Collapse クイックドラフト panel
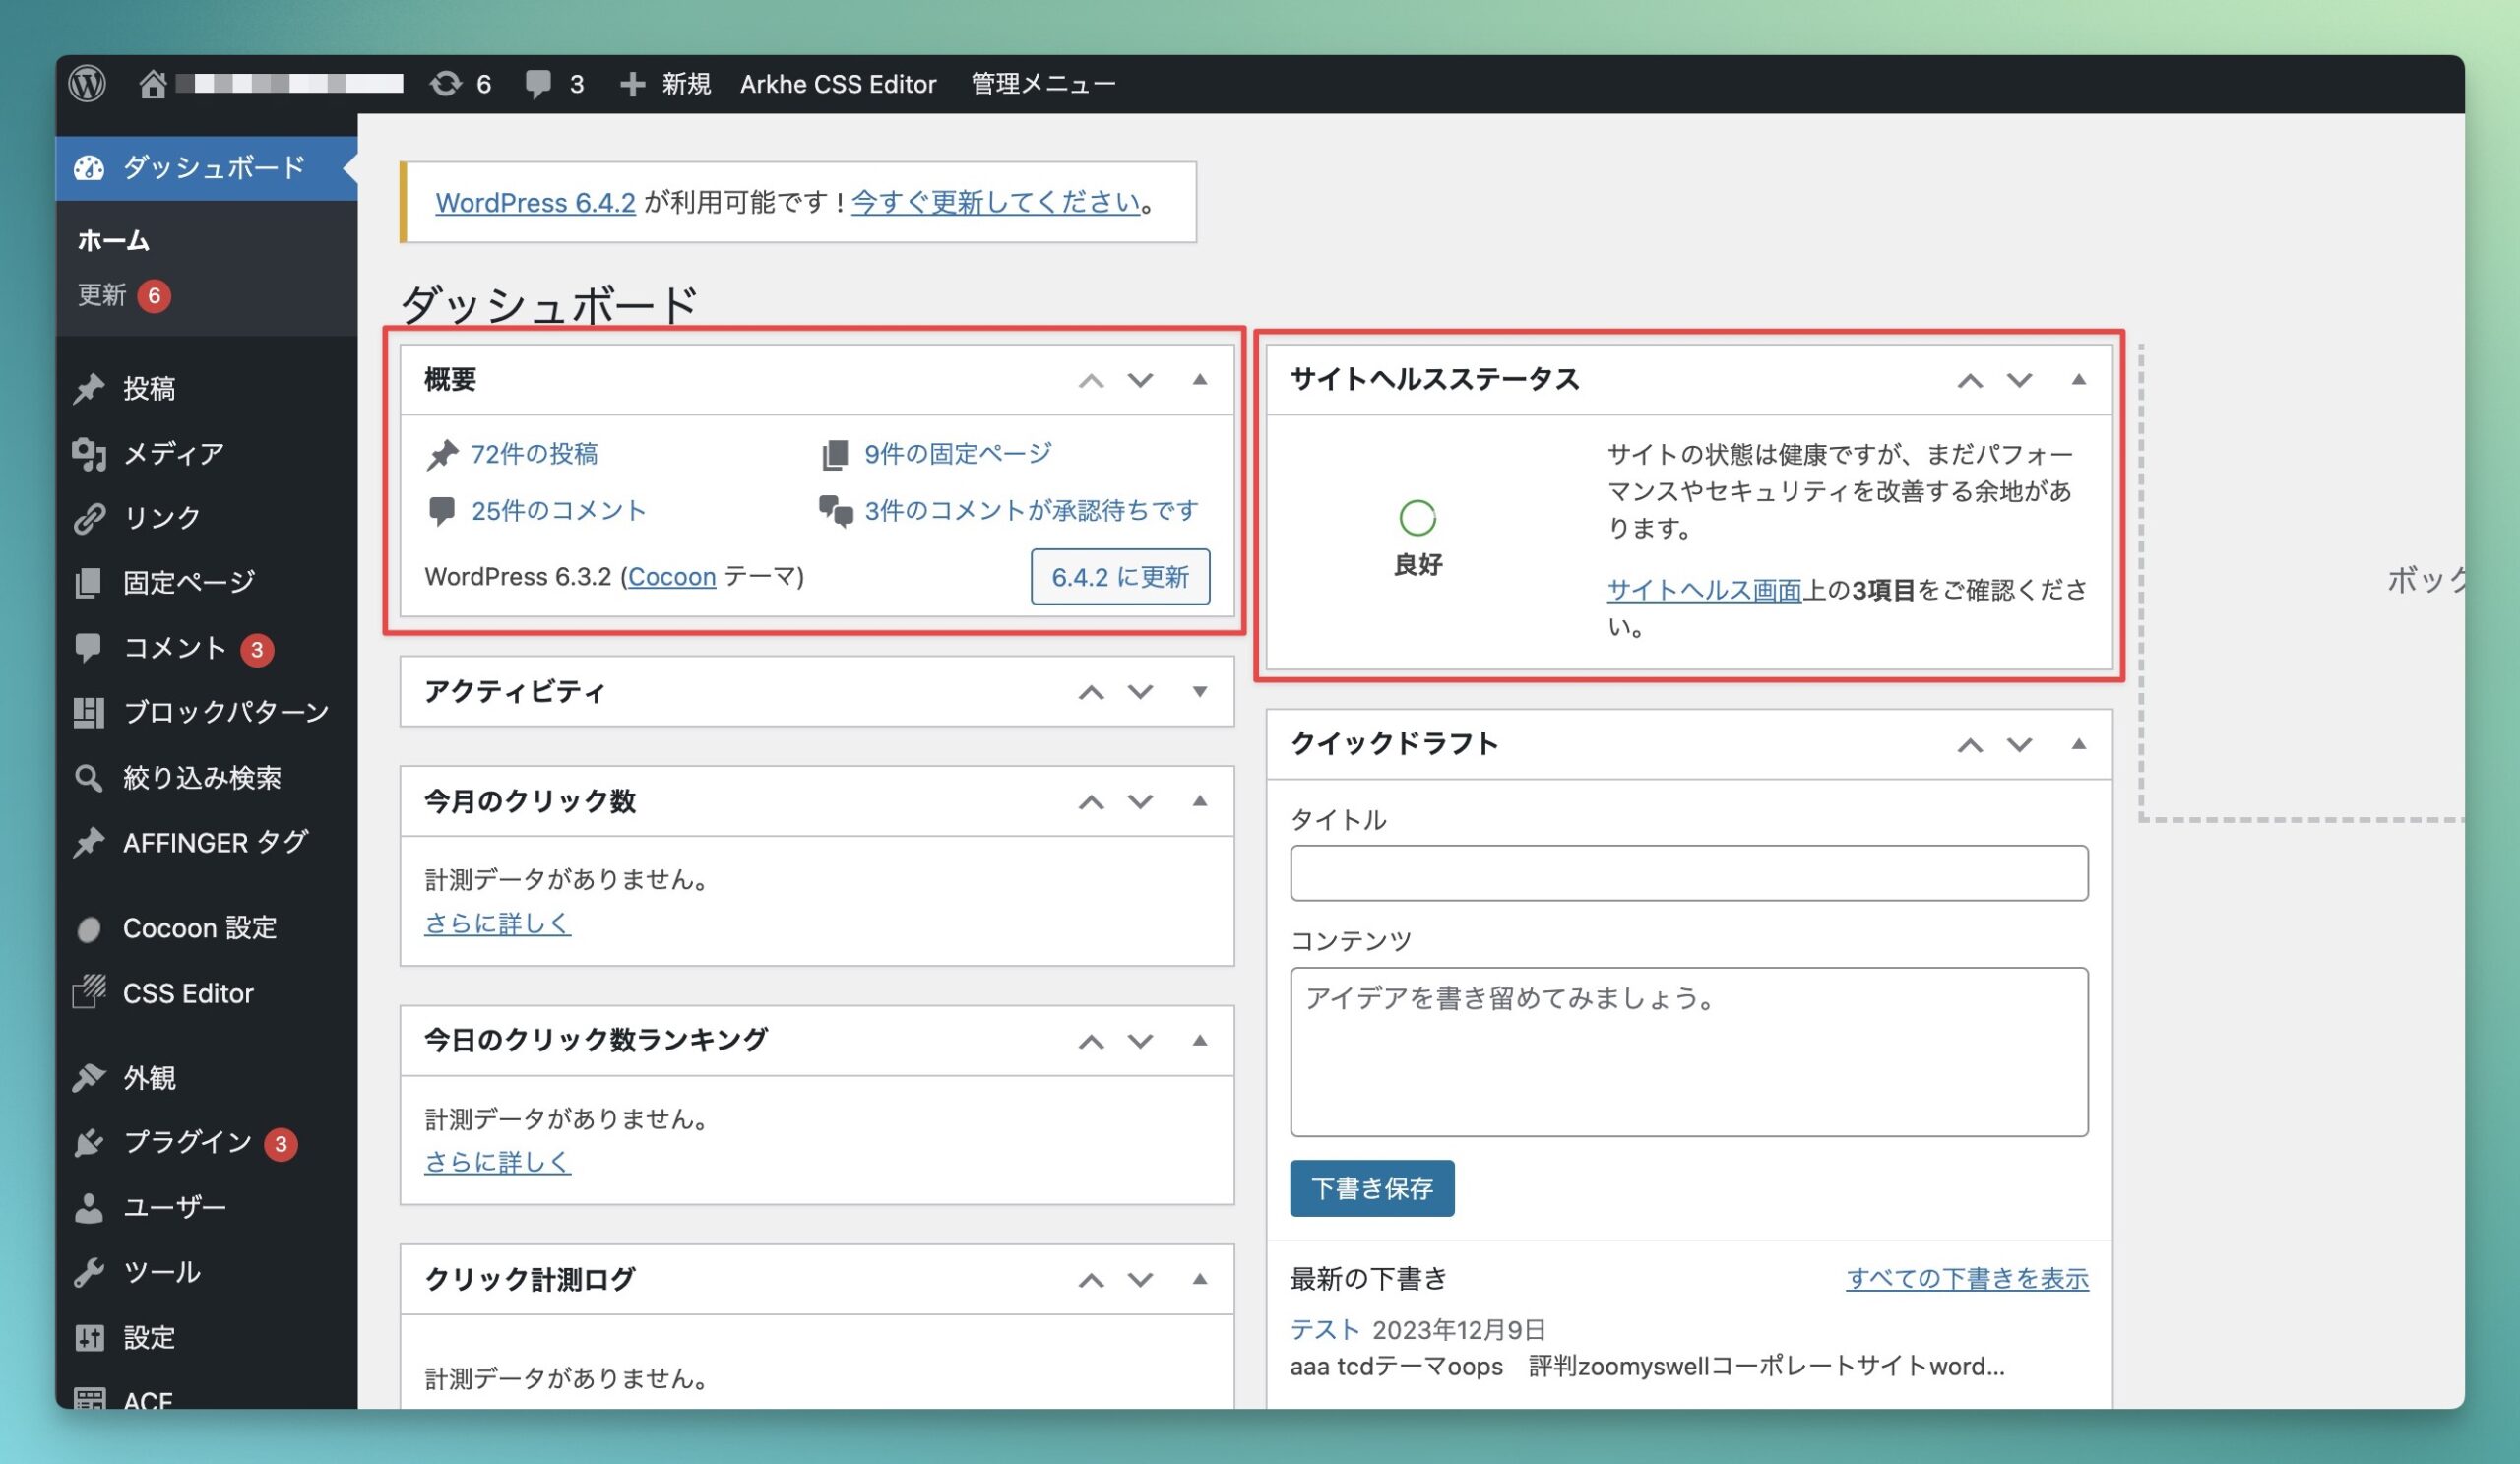 (2078, 745)
